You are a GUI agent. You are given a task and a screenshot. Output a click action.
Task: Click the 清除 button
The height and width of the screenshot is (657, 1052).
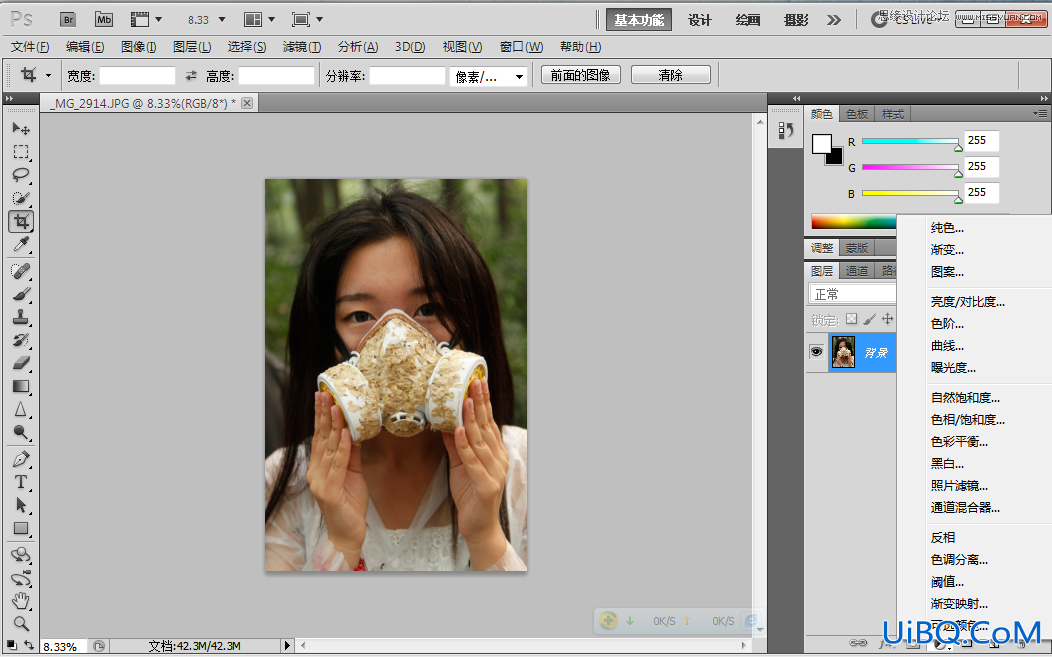(x=670, y=75)
